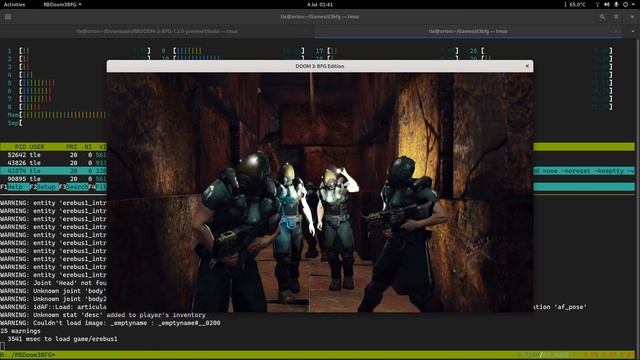Click the DOOM 3: BFG Edition title bar
The width and height of the screenshot is (640, 360).
tap(320, 66)
